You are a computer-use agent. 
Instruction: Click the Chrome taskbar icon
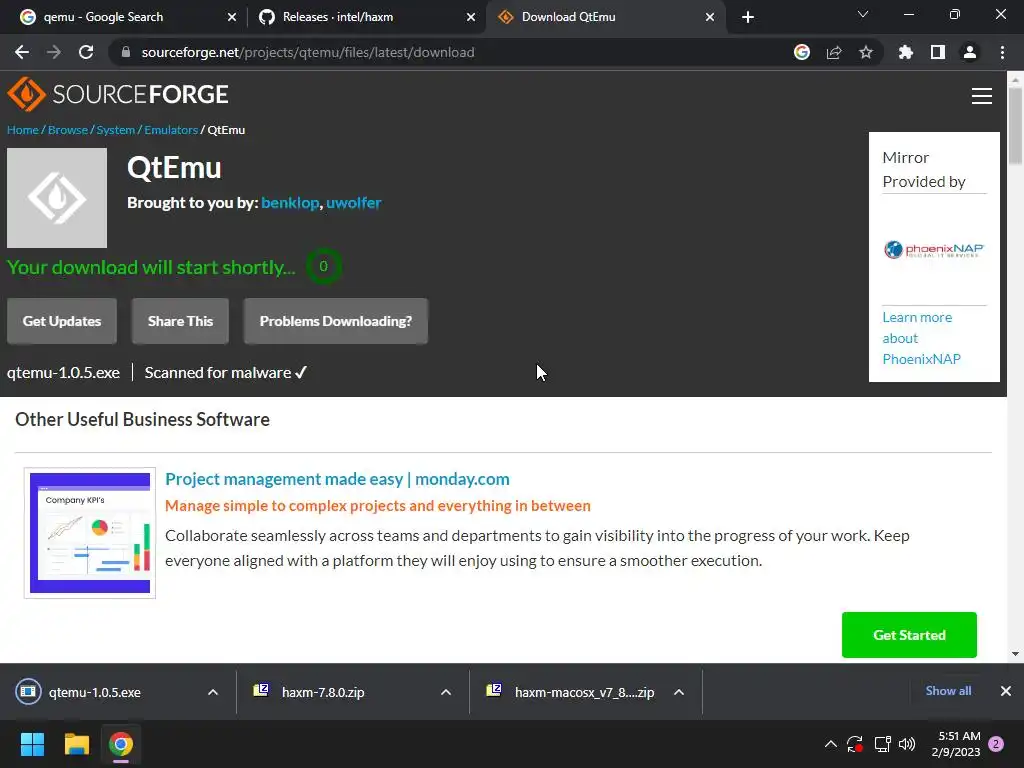point(121,744)
